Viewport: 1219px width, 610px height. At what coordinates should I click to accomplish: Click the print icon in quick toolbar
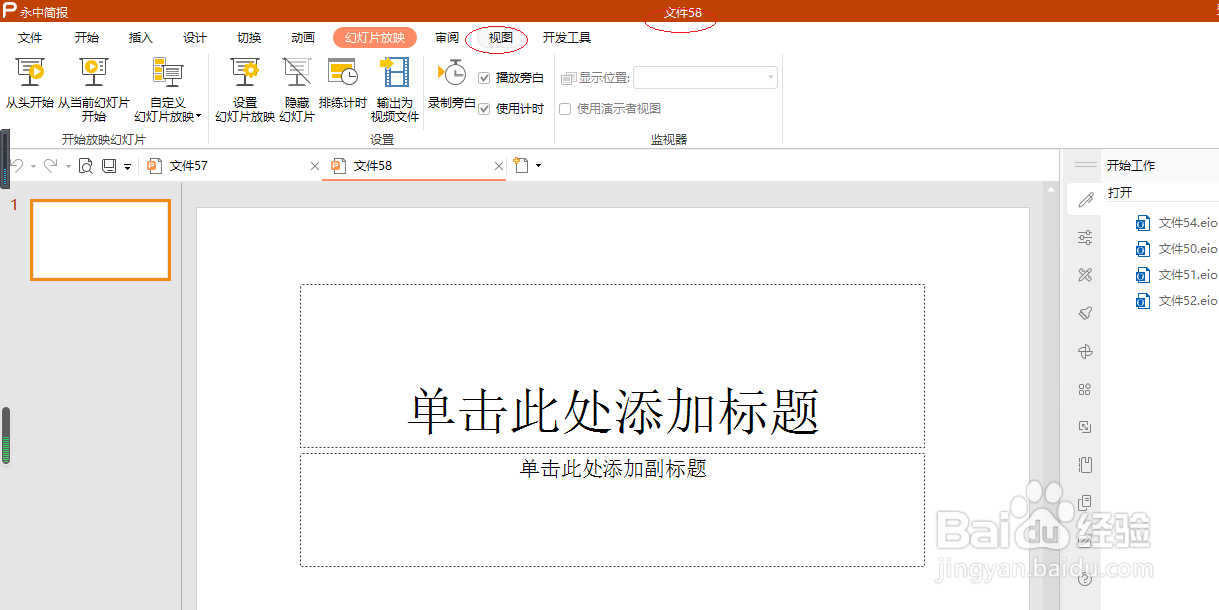[x=109, y=166]
